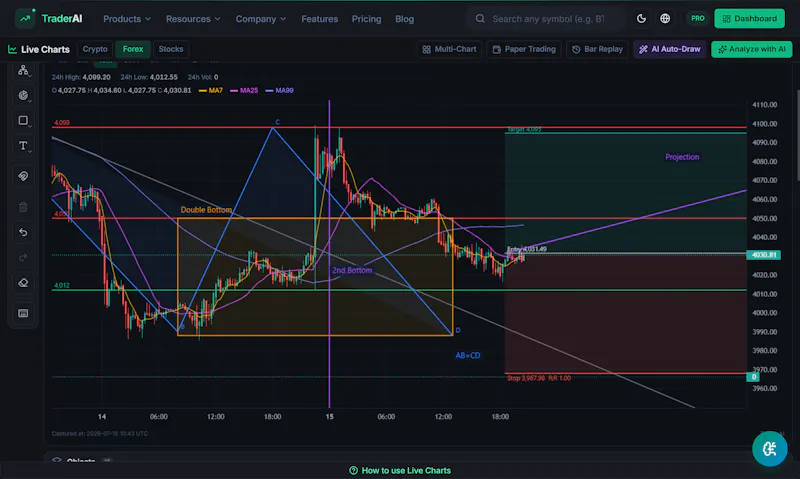Toggle the MA7 indicator legend

[211, 90]
